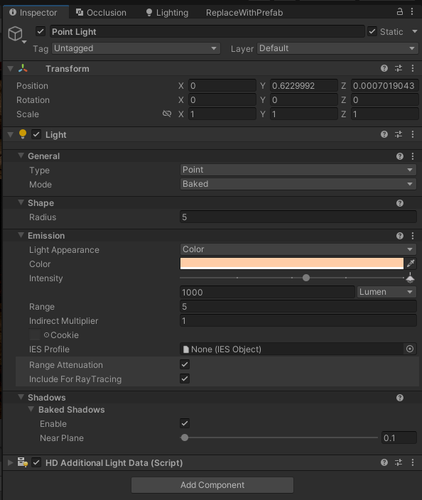Open the light Mode dropdown
Viewport: 422px width, 500px height.
coord(298,184)
